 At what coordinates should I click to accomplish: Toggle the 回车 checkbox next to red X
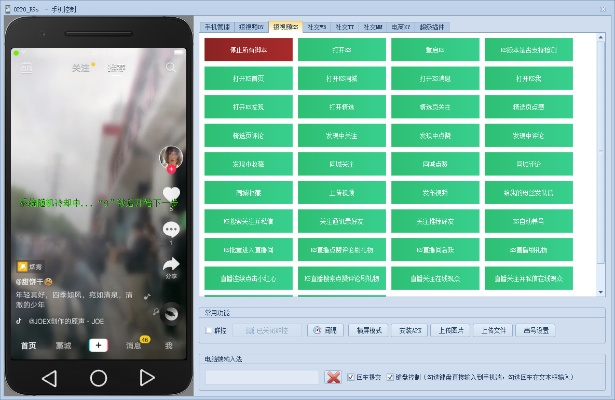click(x=351, y=377)
